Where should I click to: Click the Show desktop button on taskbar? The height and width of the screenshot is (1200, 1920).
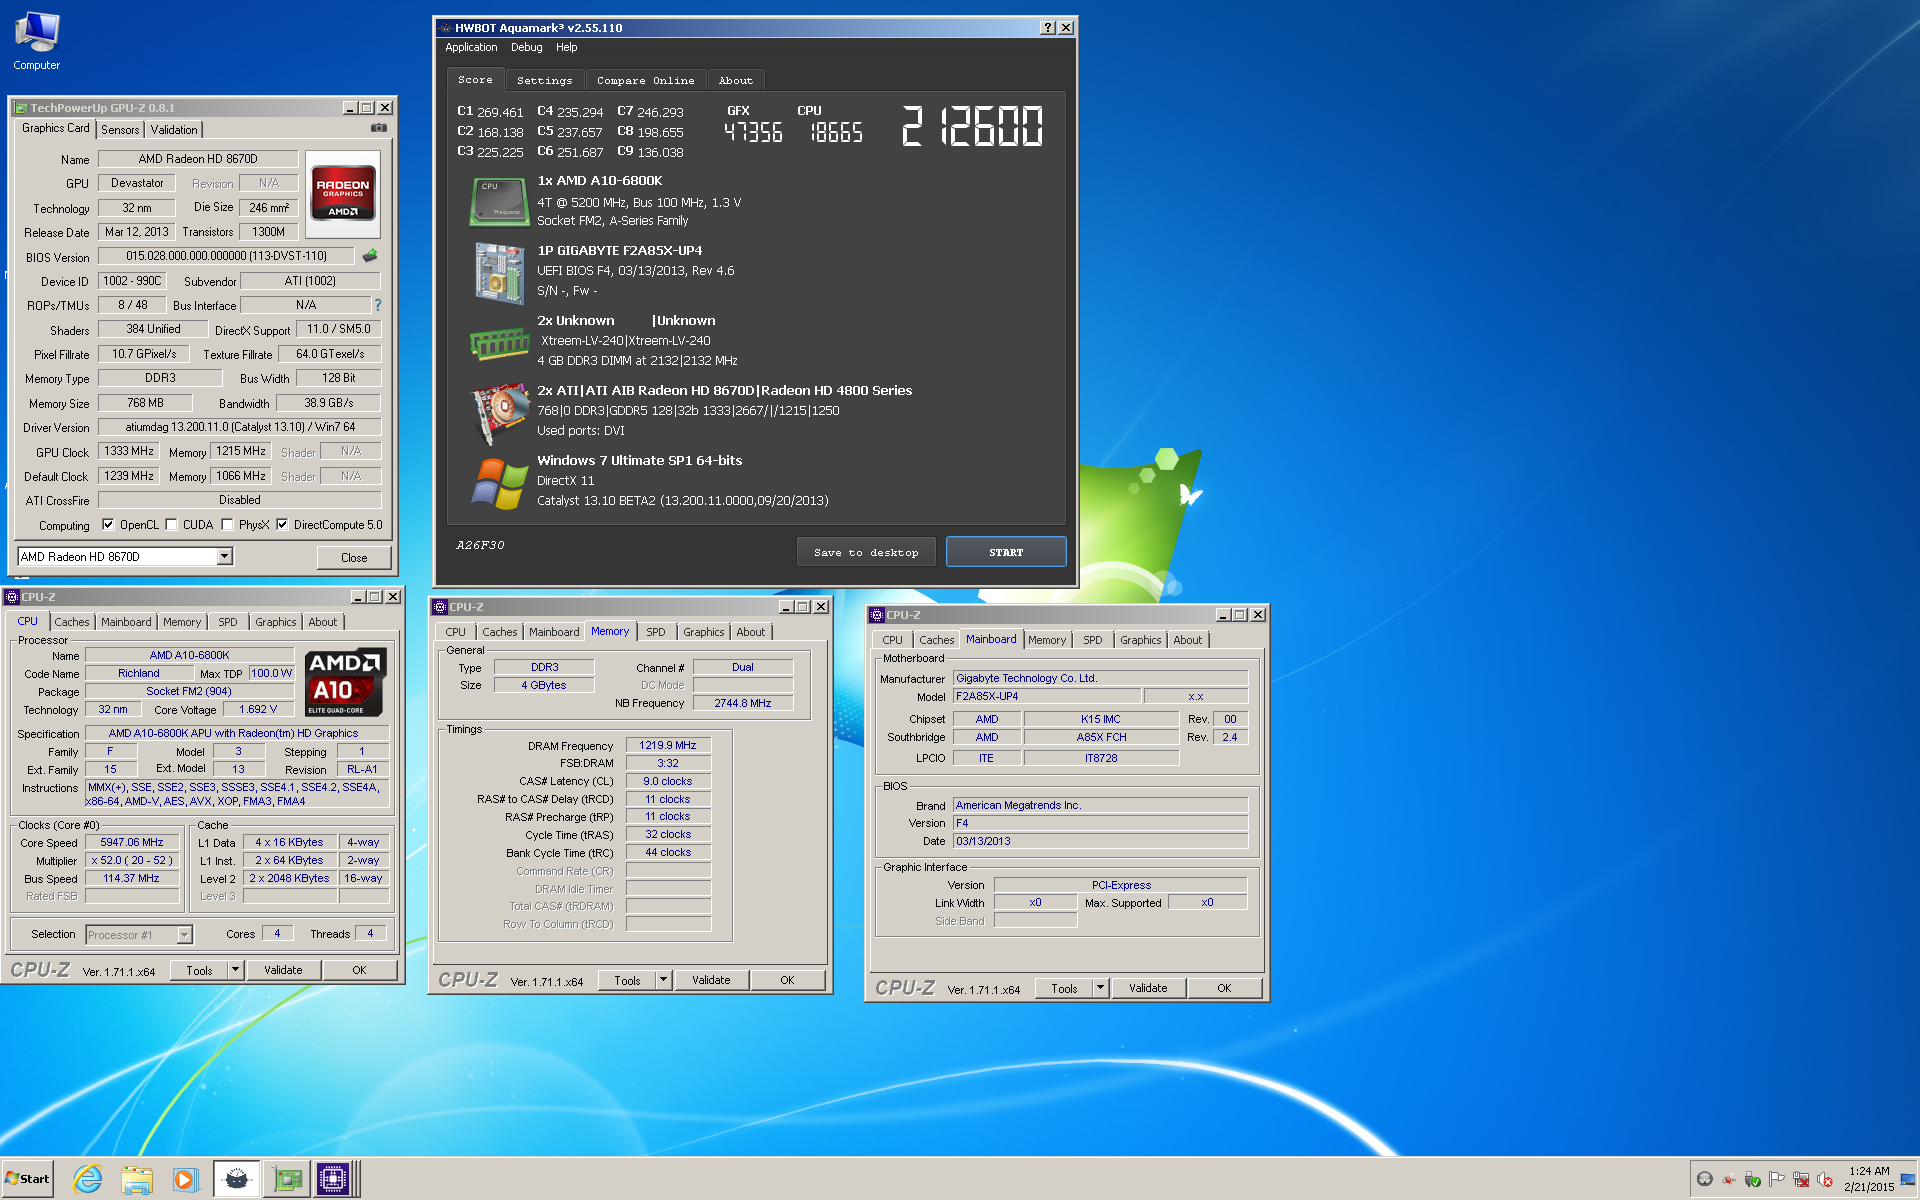coord(1909,1179)
